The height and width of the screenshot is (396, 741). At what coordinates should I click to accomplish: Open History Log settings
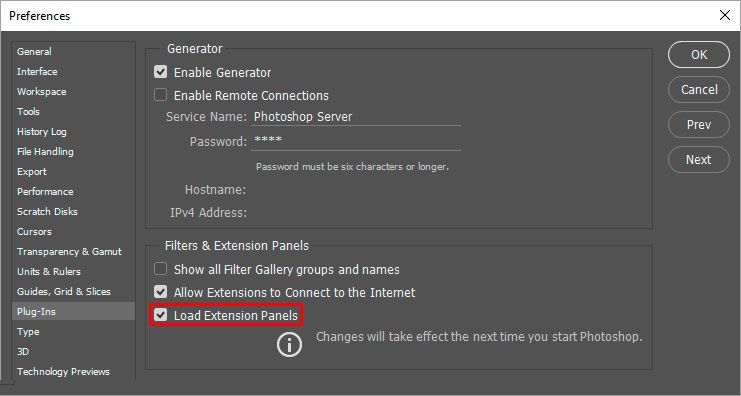(42, 131)
